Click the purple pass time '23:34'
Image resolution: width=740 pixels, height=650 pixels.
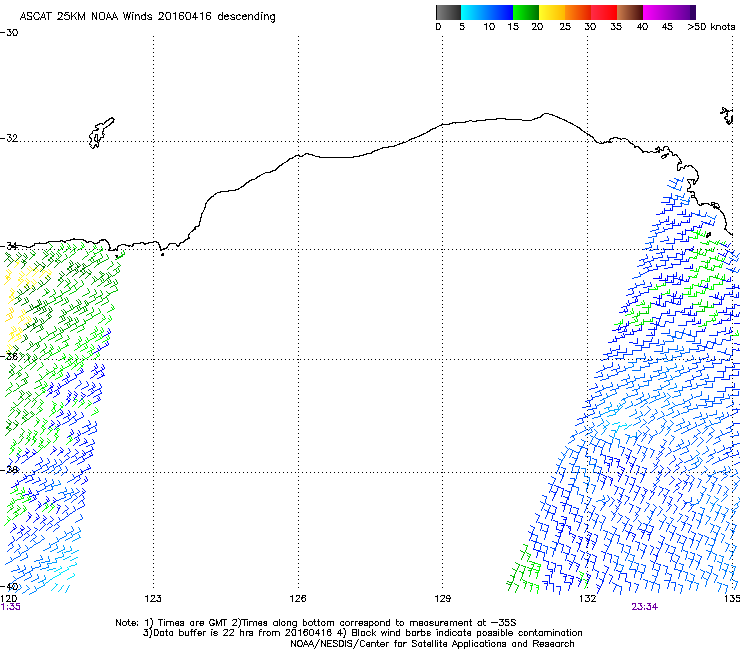(644, 607)
